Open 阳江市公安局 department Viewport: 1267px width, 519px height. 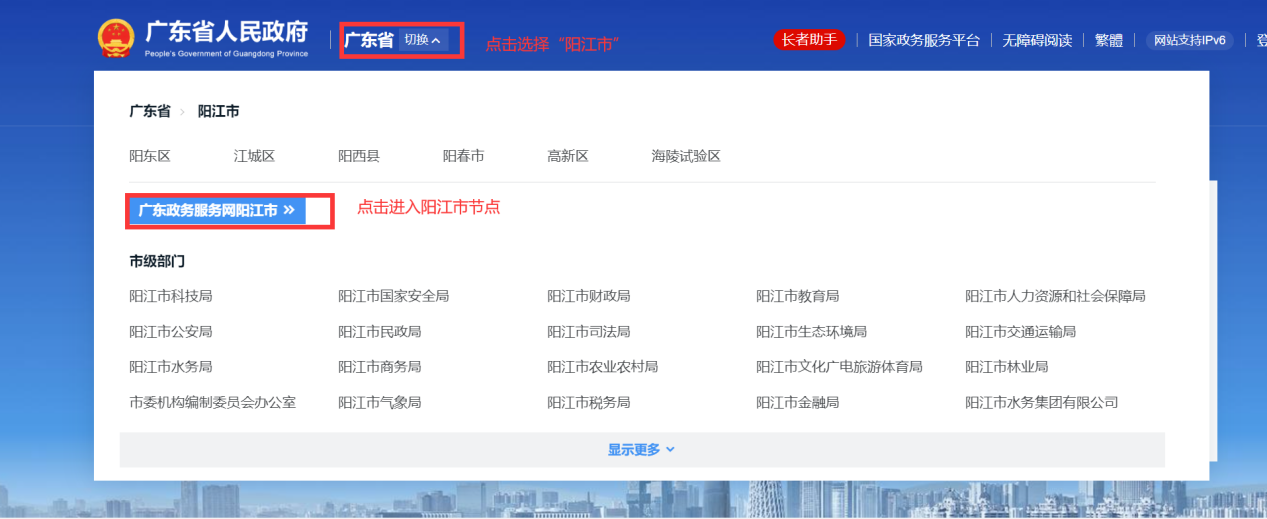(x=171, y=331)
